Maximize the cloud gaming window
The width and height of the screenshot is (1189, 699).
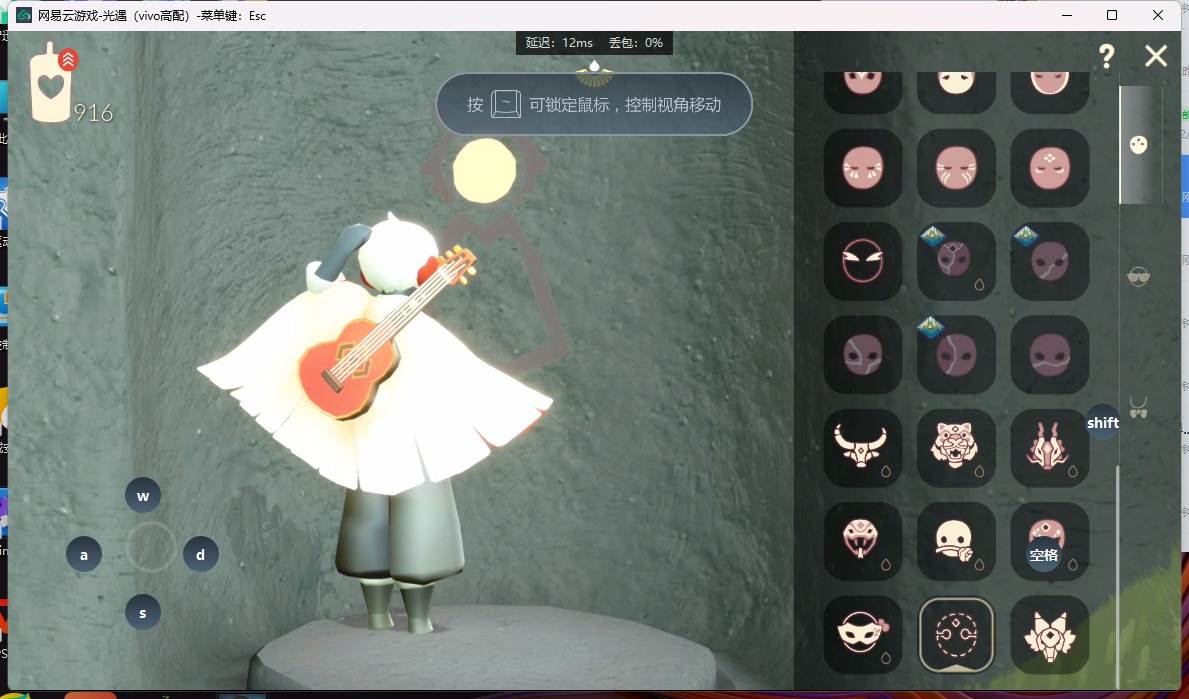click(1112, 15)
